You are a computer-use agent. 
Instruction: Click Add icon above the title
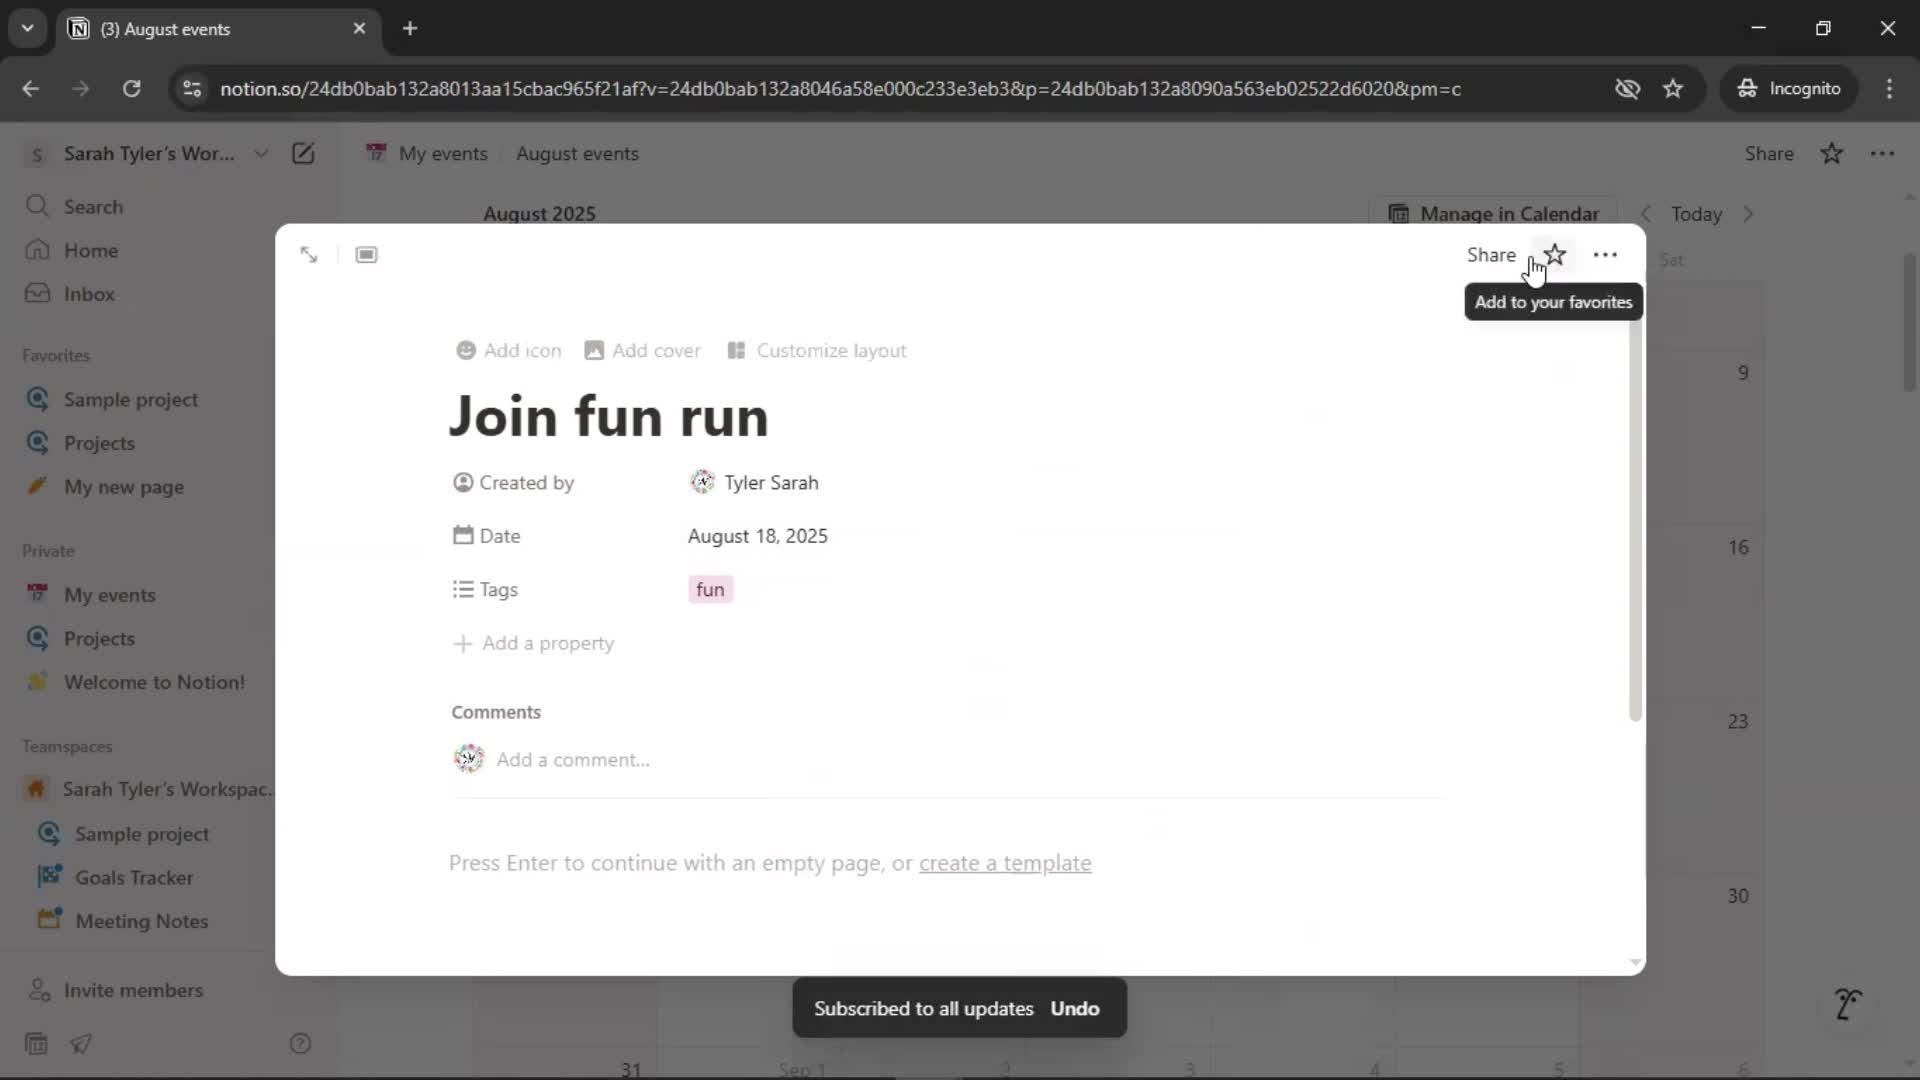tap(508, 351)
